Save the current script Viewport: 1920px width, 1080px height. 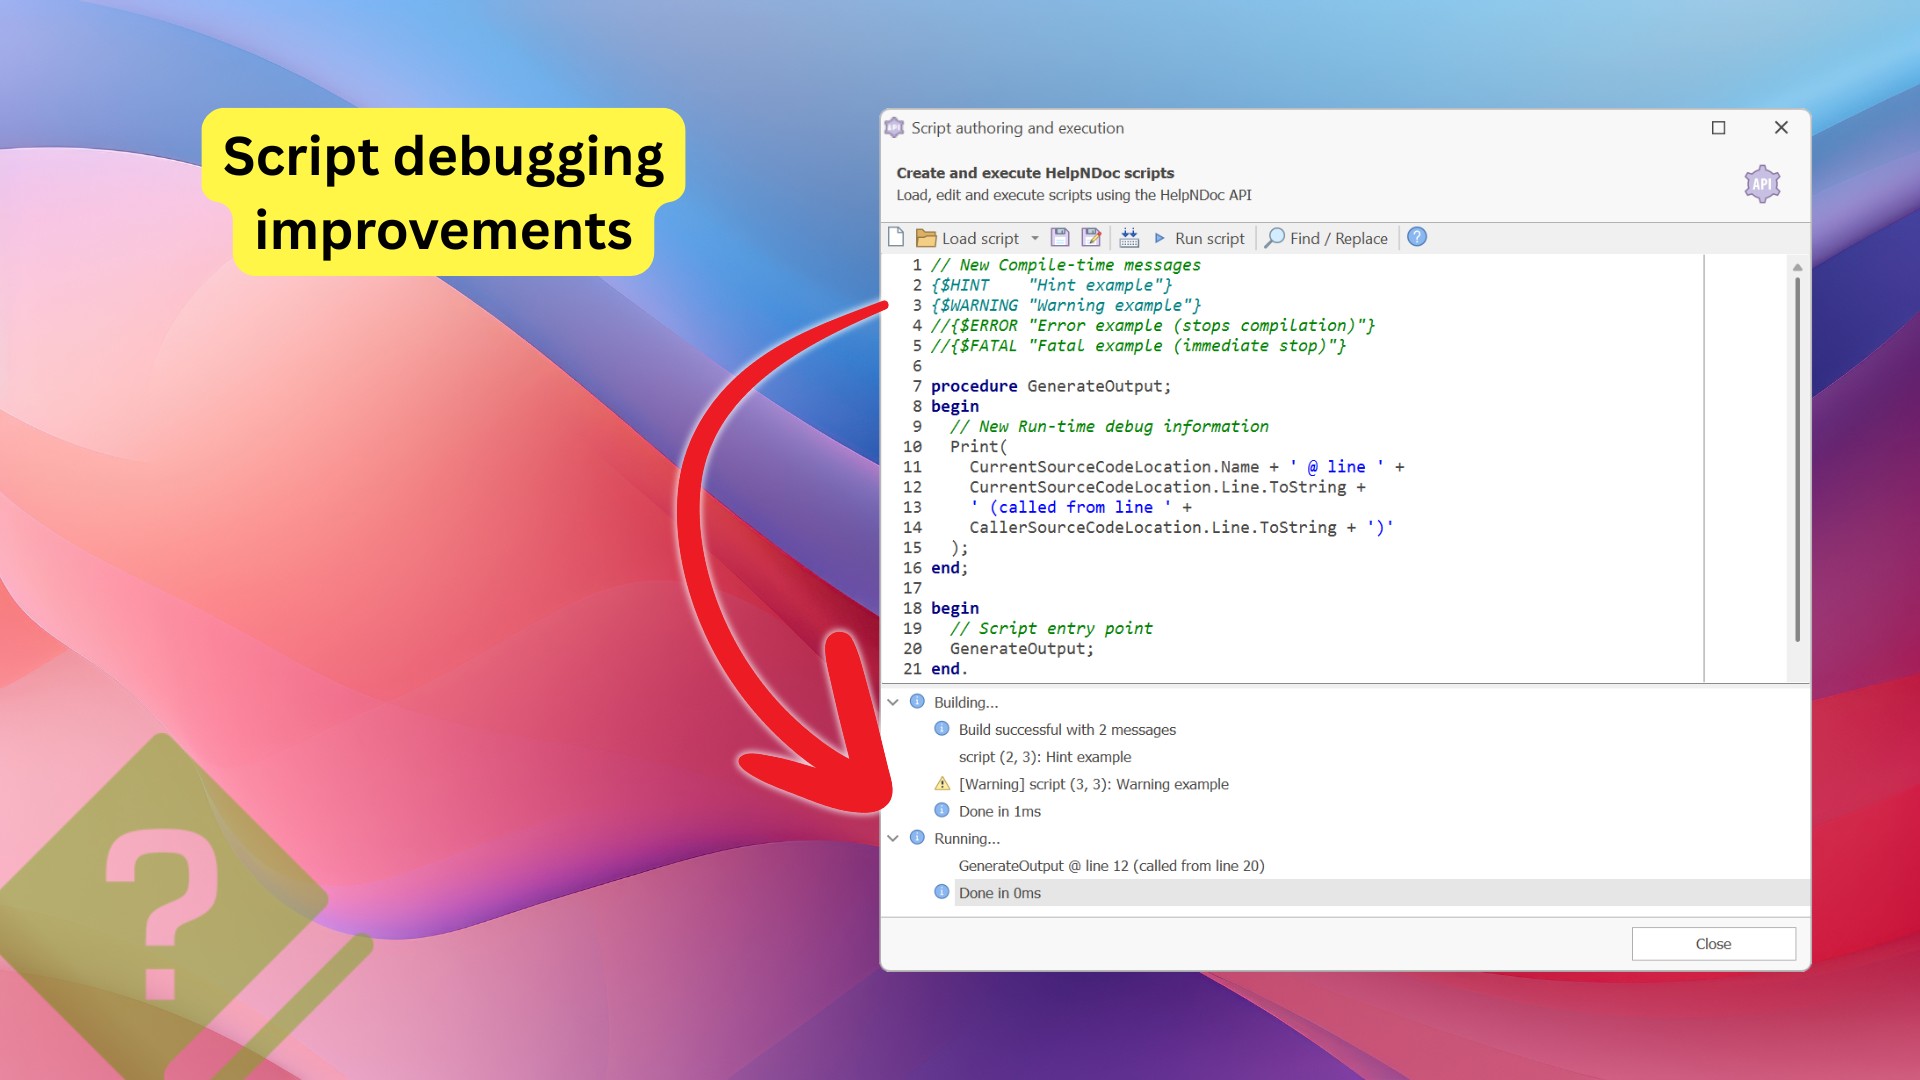1058,237
